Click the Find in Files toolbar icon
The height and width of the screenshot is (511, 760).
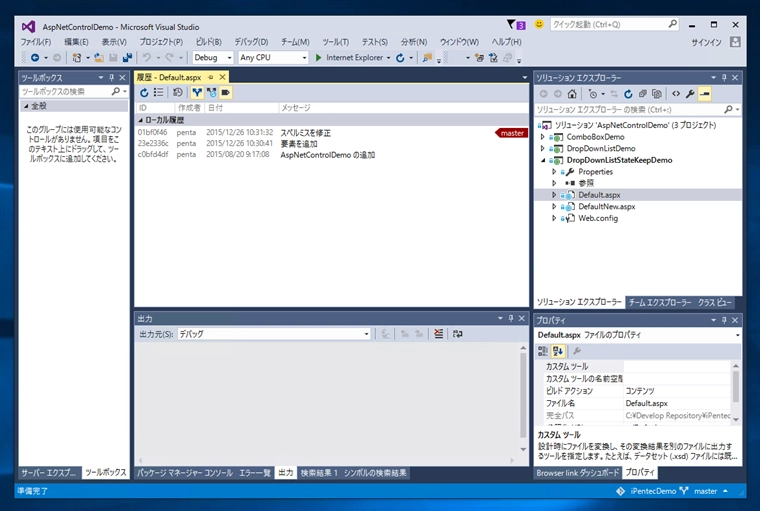click(427, 58)
